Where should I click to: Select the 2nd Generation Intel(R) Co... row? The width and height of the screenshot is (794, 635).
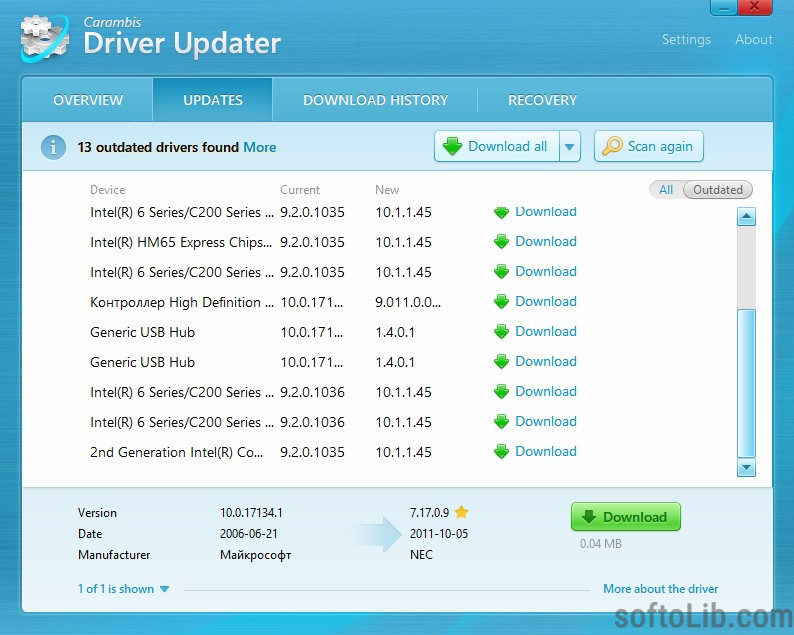pos(334,452)
